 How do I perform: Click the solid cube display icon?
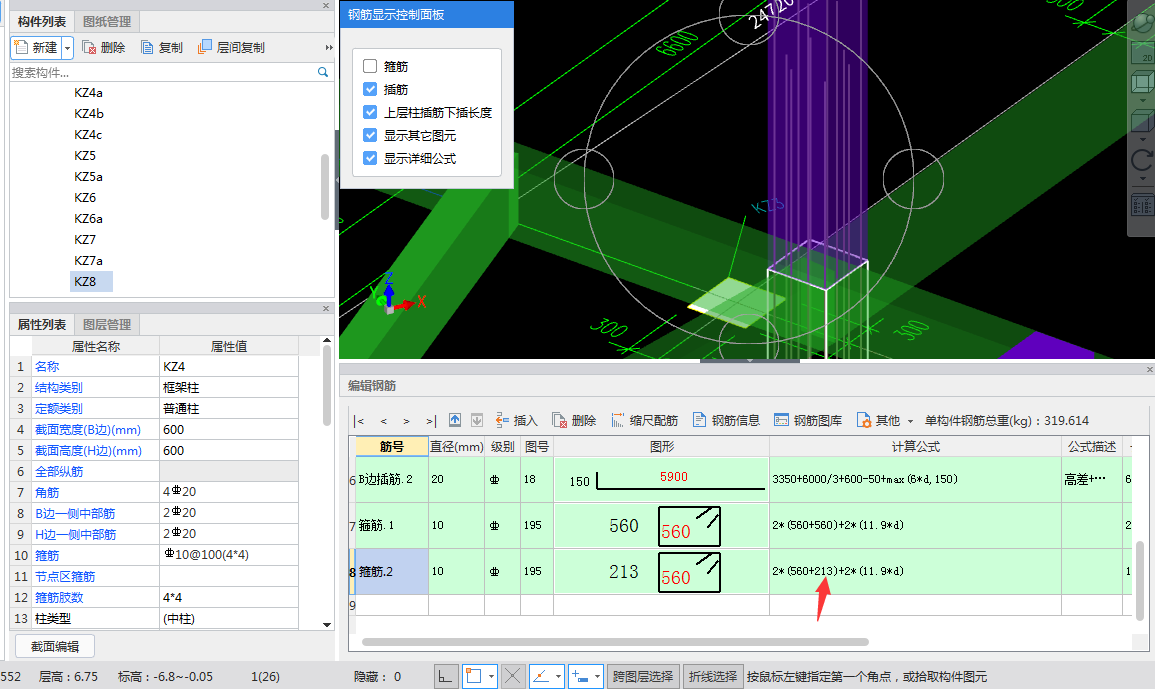[x=1142, y=121]
